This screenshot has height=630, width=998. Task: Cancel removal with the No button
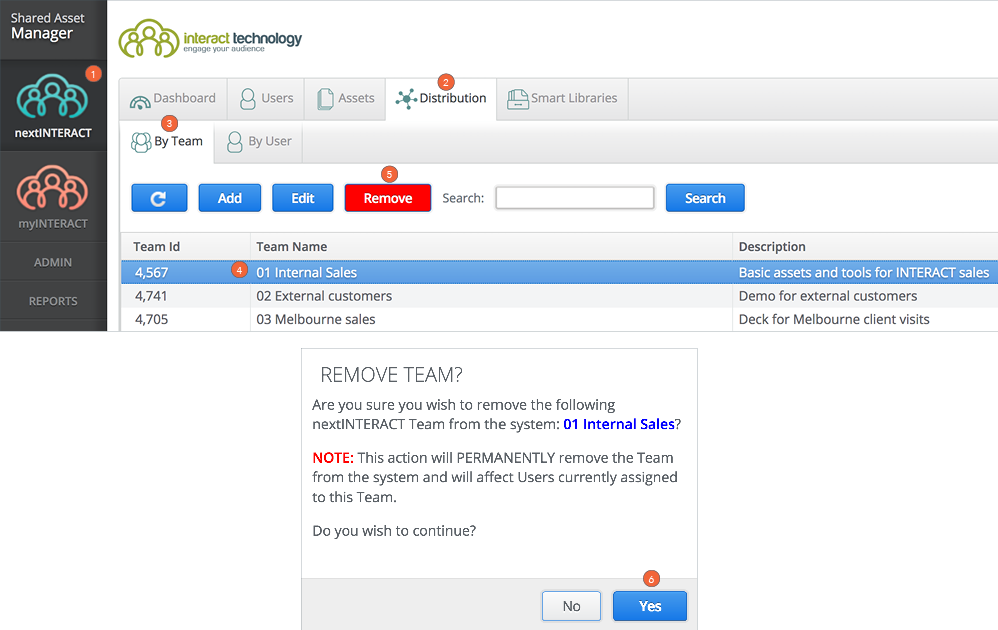pyautogui.click(x=572, y=606)
